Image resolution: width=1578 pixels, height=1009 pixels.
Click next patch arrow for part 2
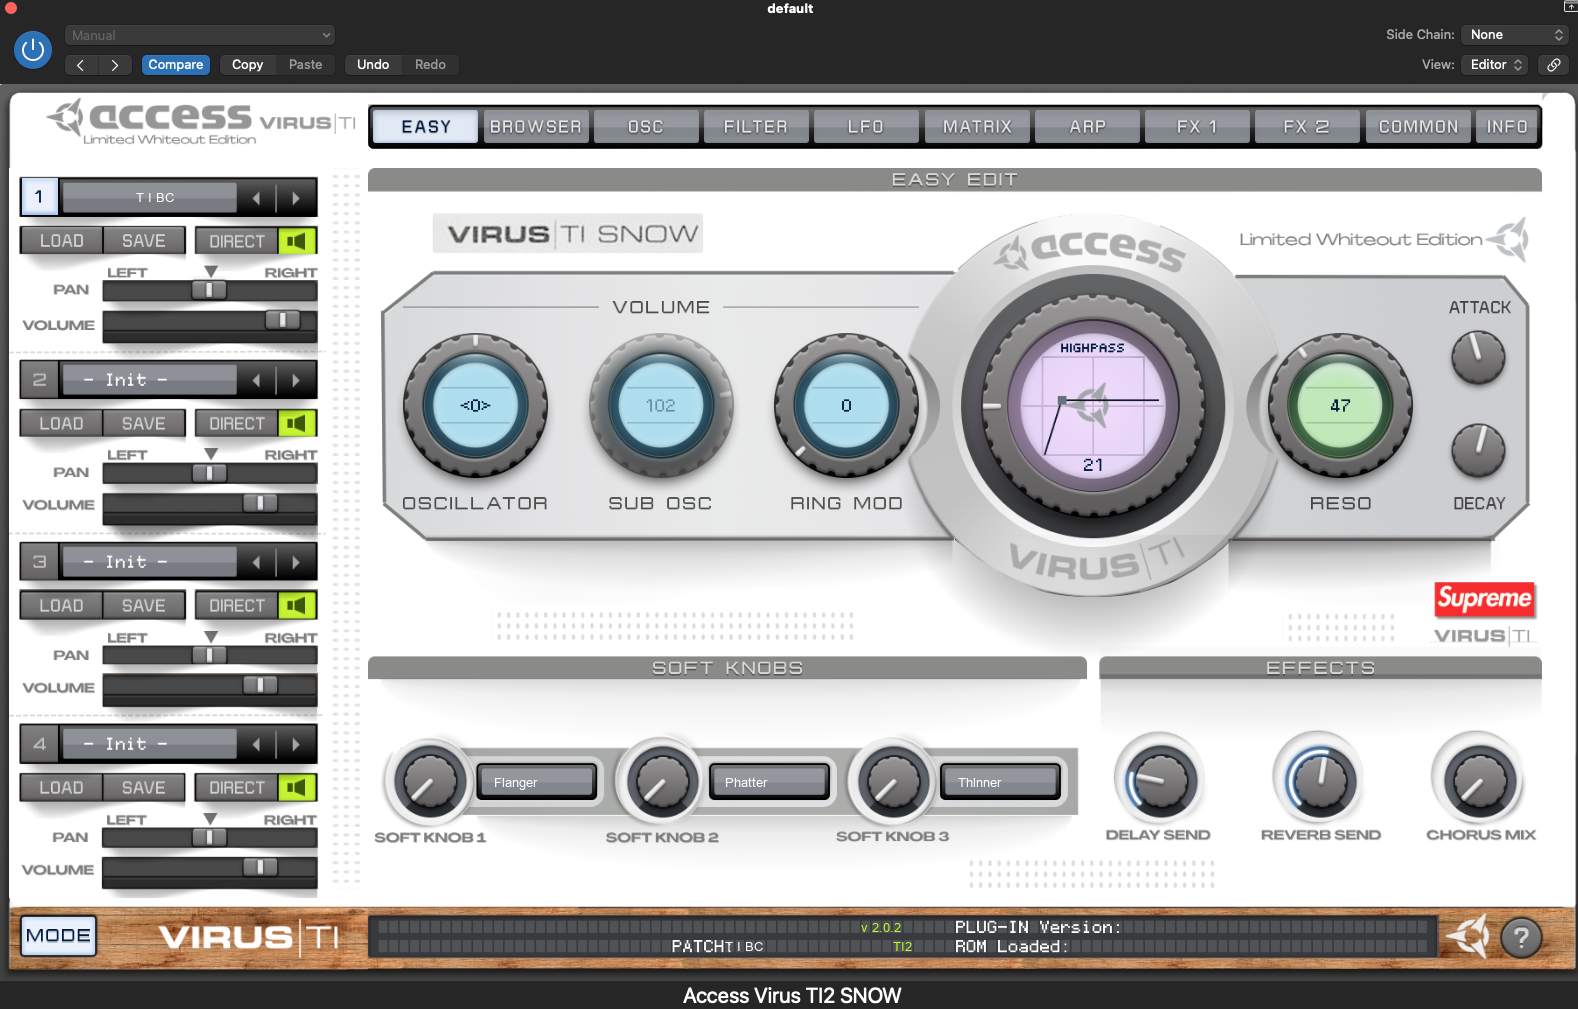pyautogui.click(x=296, y=380)
